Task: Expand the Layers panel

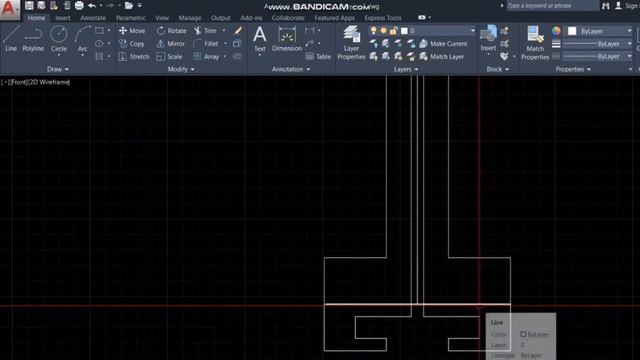Action: click(x=406, y=69)
